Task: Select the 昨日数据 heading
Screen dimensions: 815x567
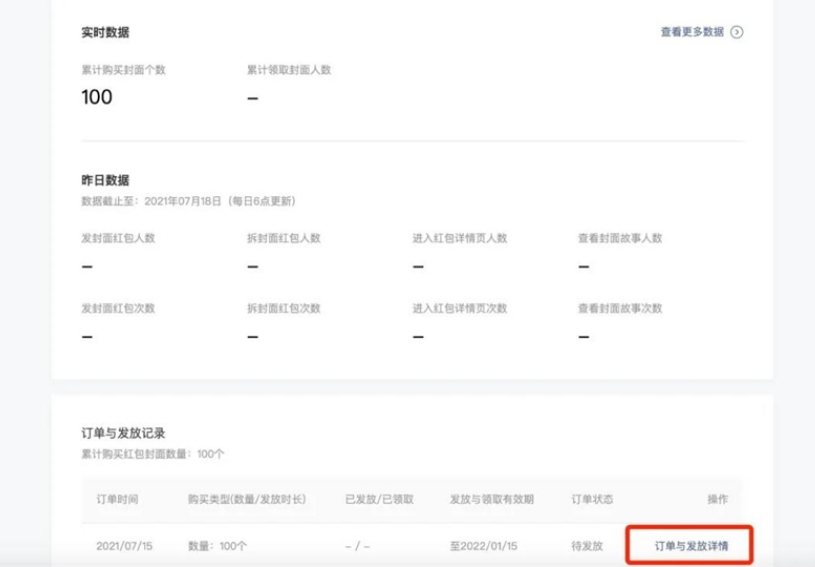Action: click(105, 180)
